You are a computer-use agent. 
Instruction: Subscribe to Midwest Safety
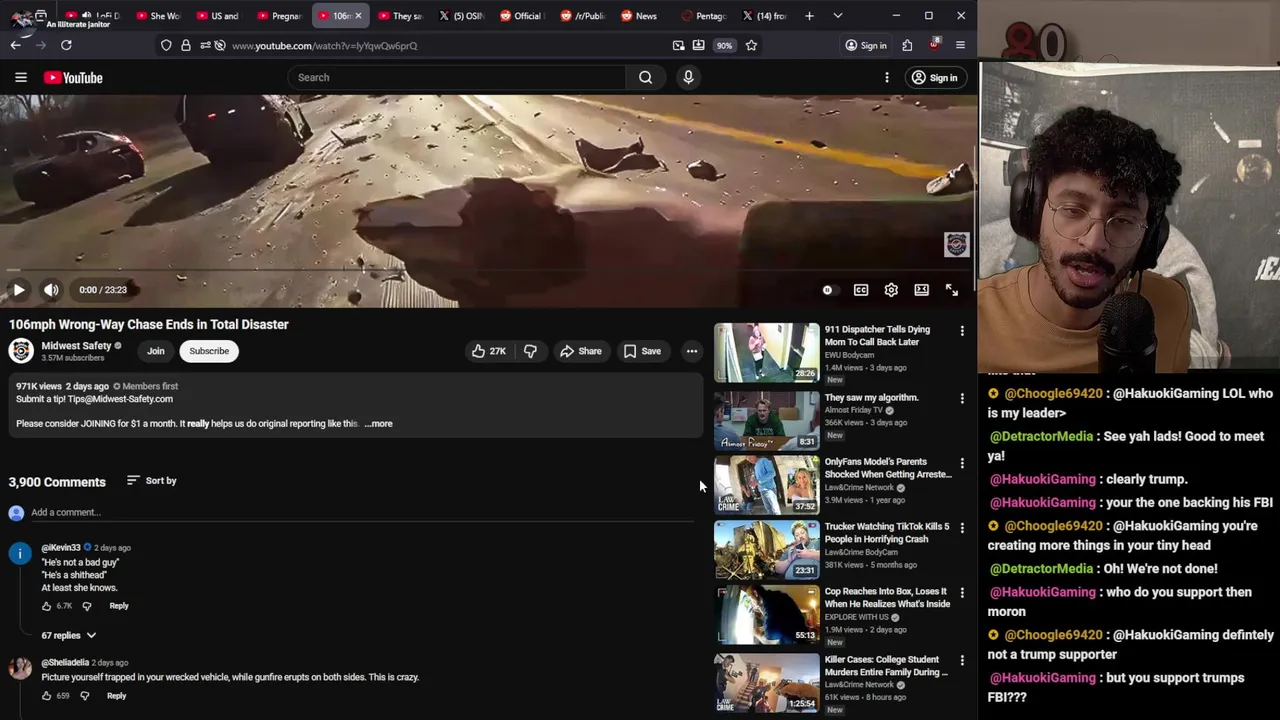point(209,351)
